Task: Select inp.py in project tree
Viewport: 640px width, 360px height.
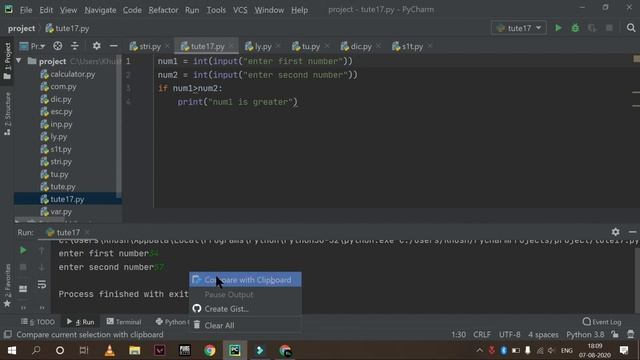Action: click(x=56, y=124)
